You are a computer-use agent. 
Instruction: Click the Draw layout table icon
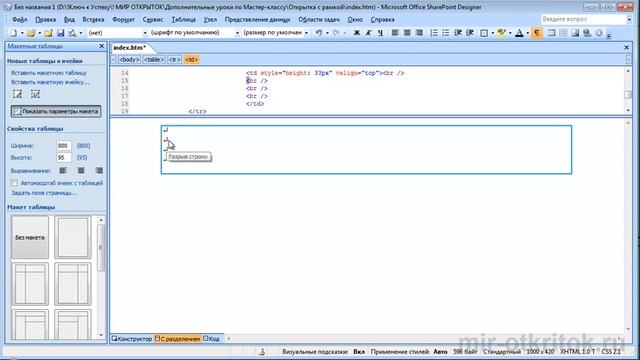point(17,94)
